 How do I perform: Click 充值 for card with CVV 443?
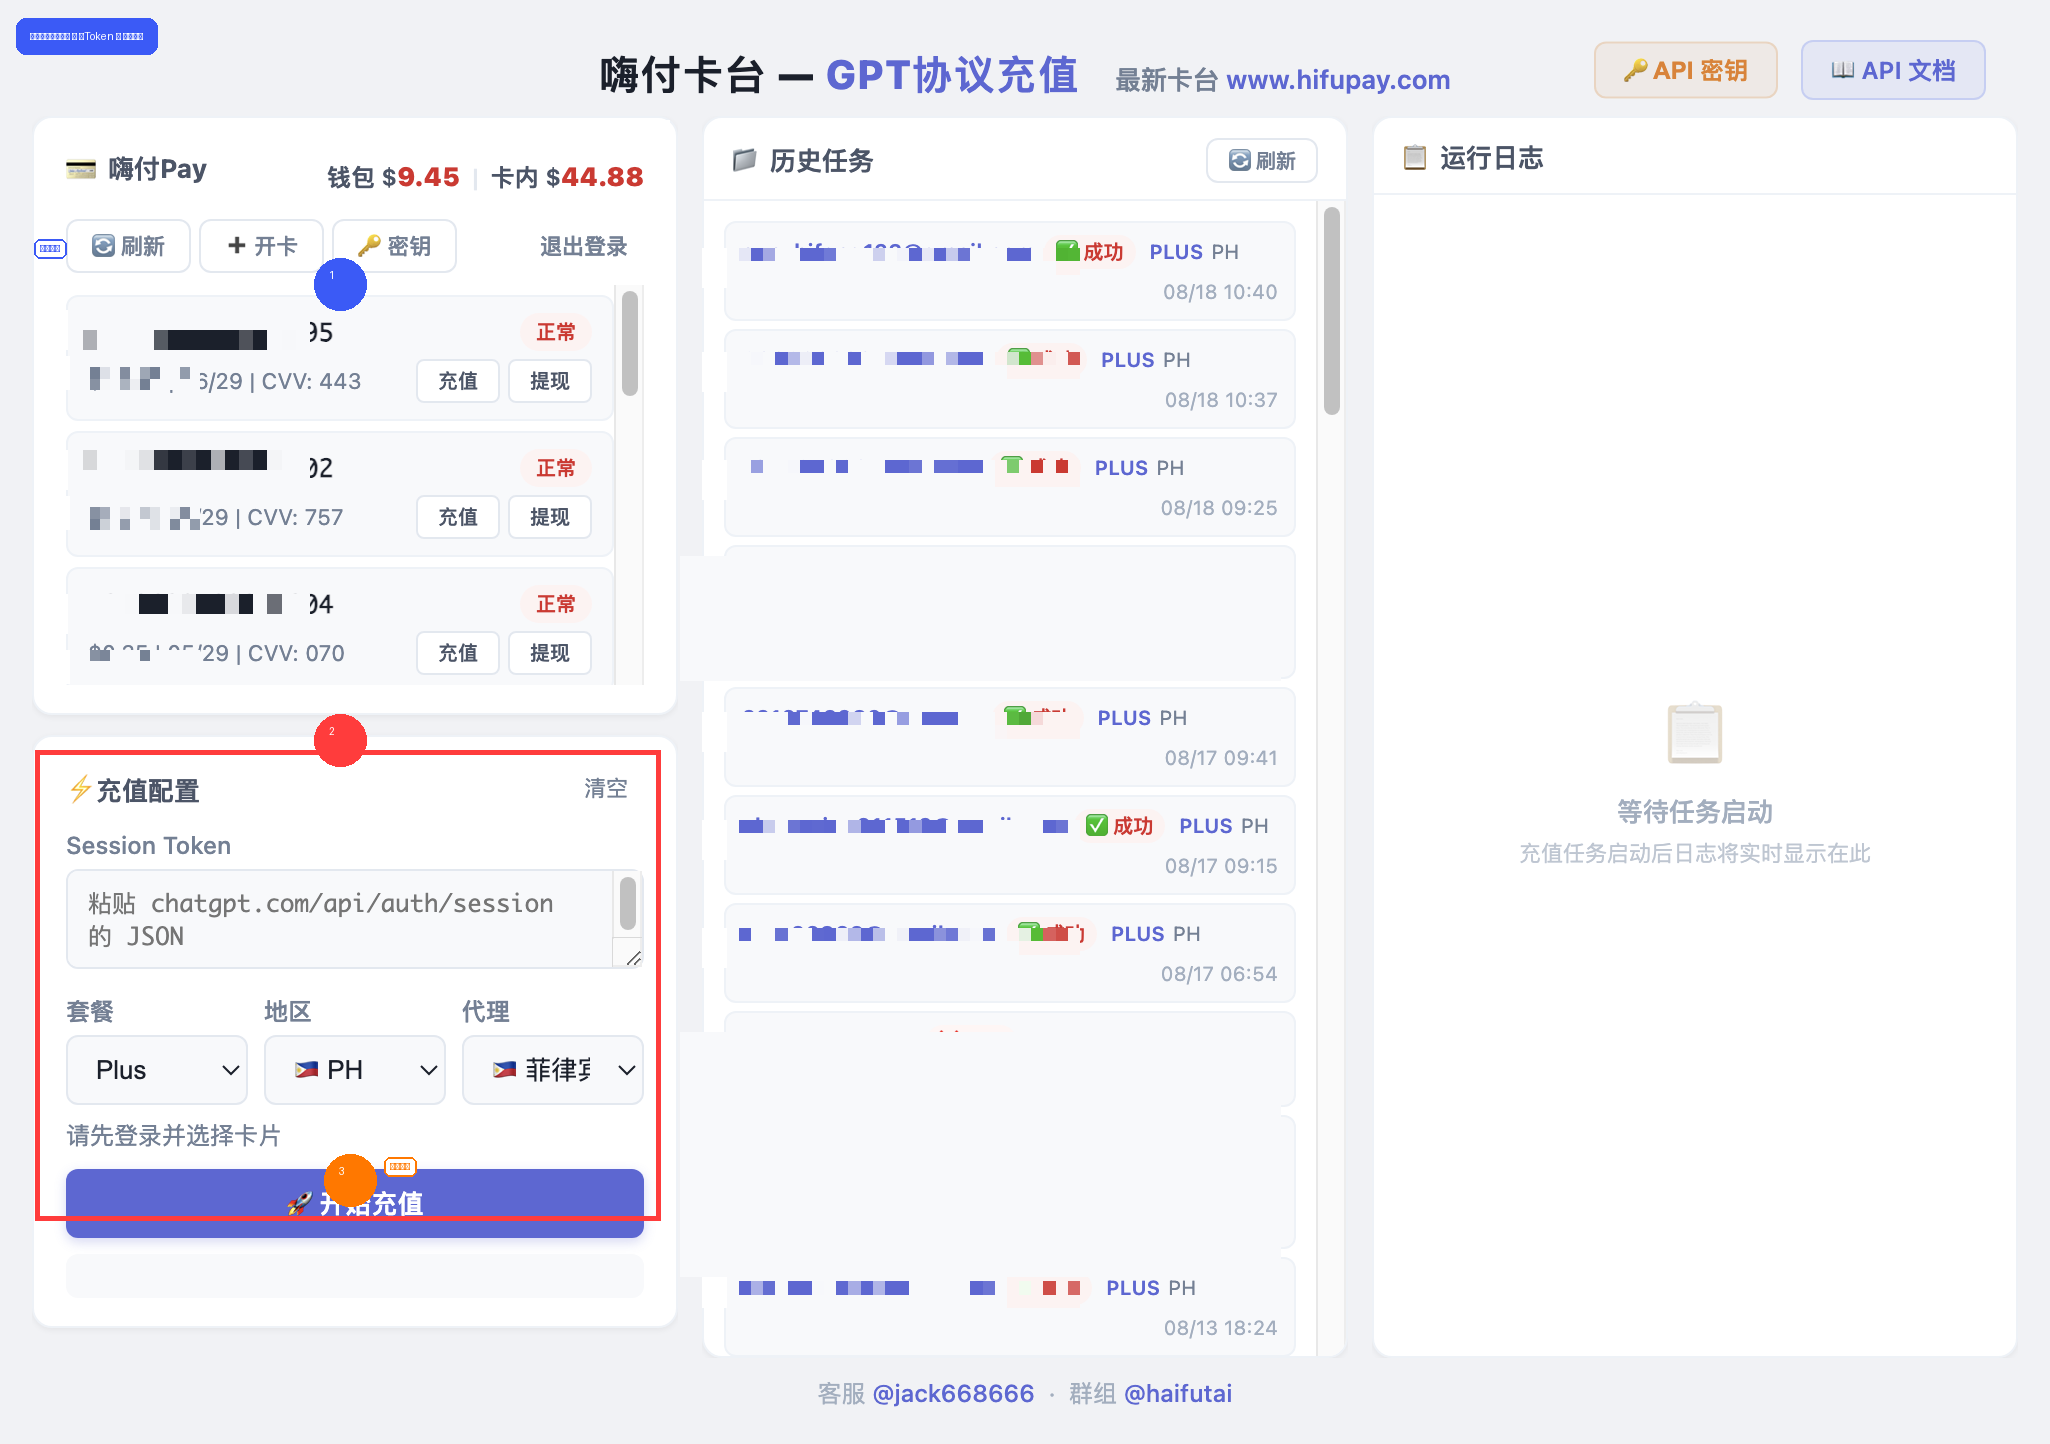(458, 381)
